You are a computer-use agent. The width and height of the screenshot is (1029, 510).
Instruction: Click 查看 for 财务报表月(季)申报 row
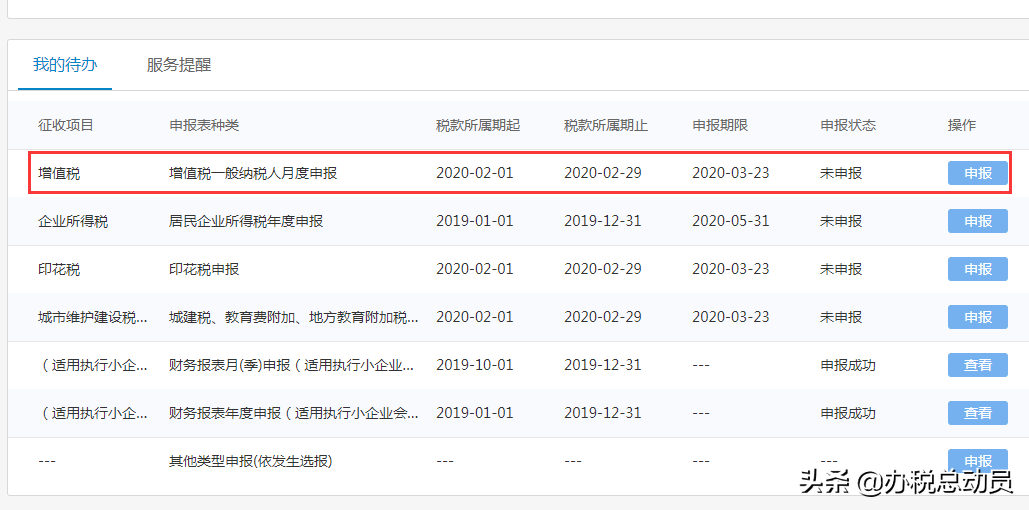tap(977, 365)
